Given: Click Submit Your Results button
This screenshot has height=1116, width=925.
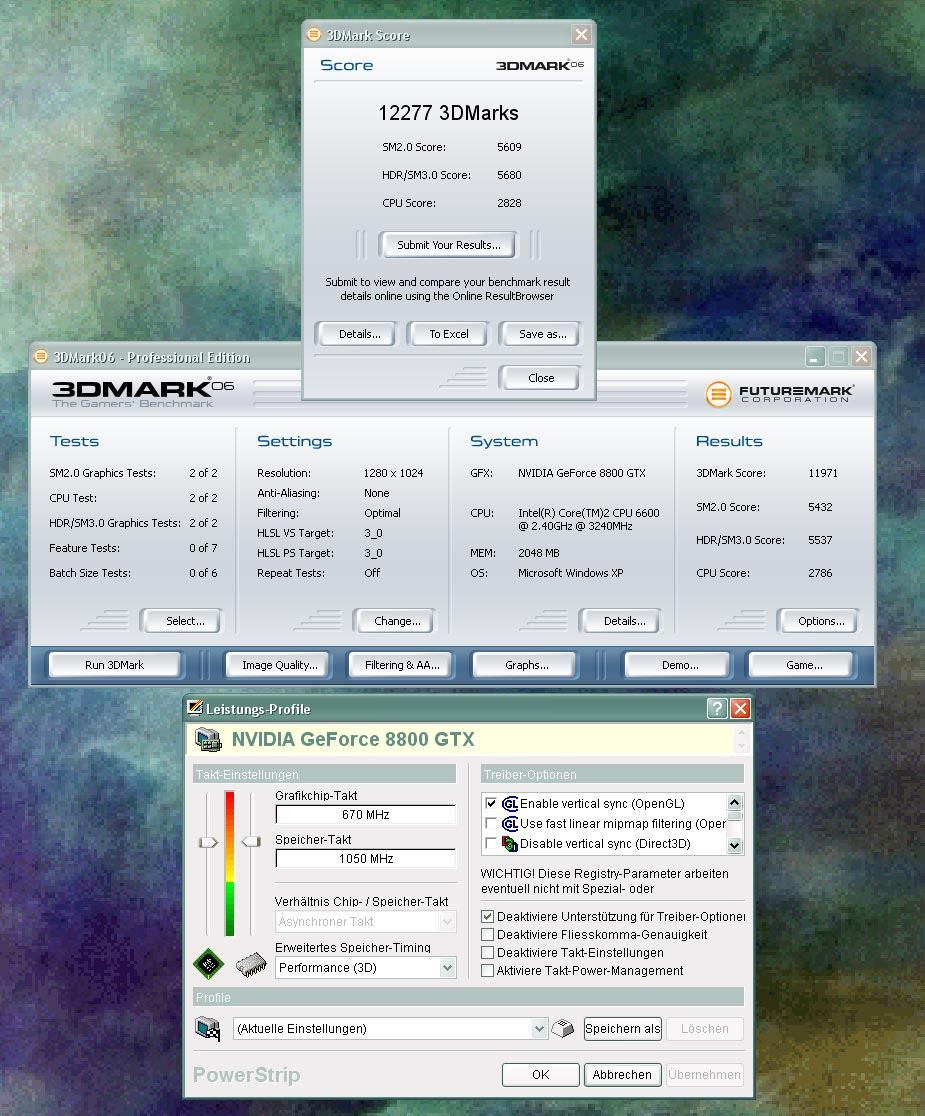Looking at the screenshot, I should tap(448, 245).
